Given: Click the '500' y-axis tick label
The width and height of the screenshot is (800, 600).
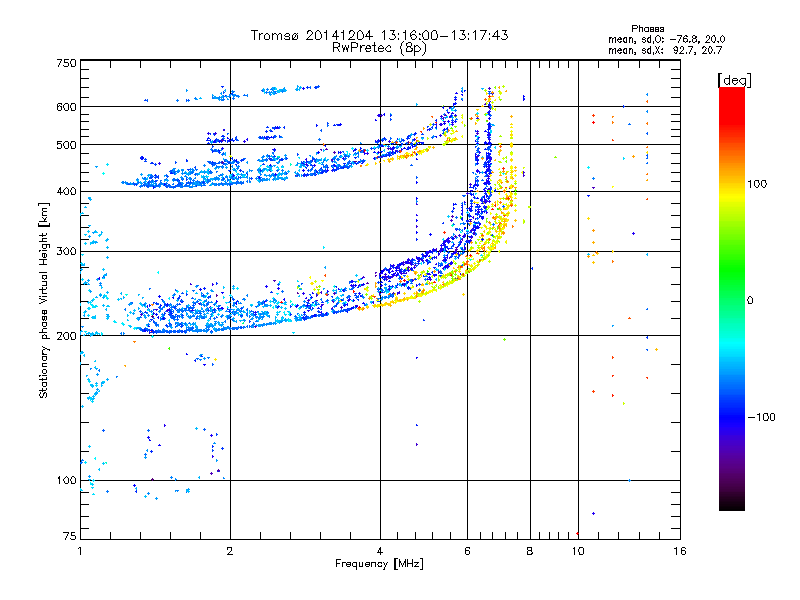Looking at the screenshot, I should 67,145.
